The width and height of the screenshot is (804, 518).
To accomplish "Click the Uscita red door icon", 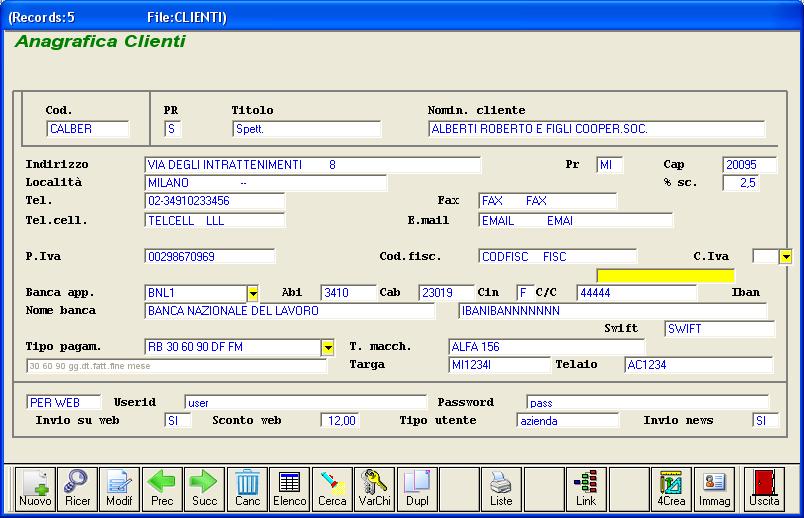I will pos(764,489).
